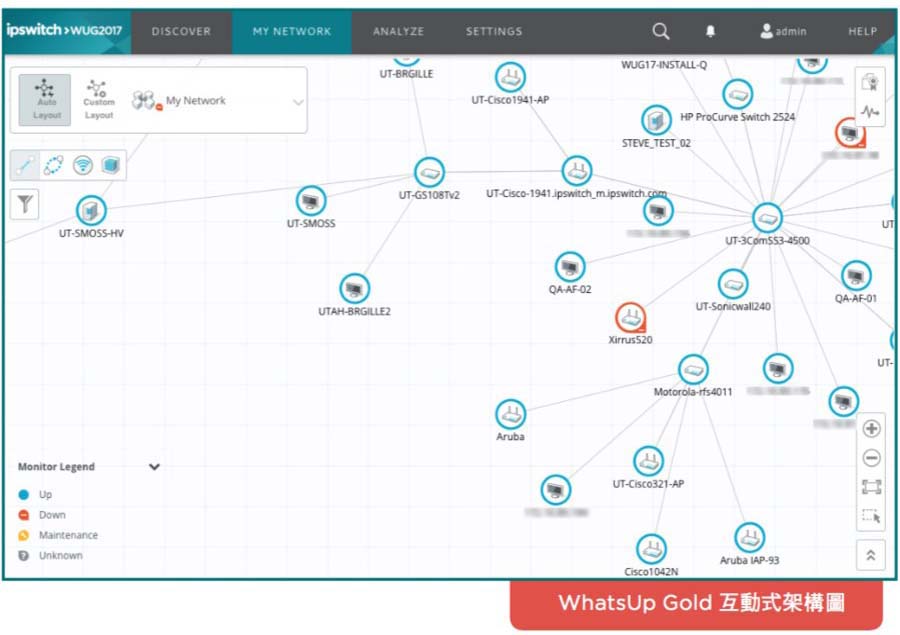Toggle the dependencies overlay icon

pos(54,165)
